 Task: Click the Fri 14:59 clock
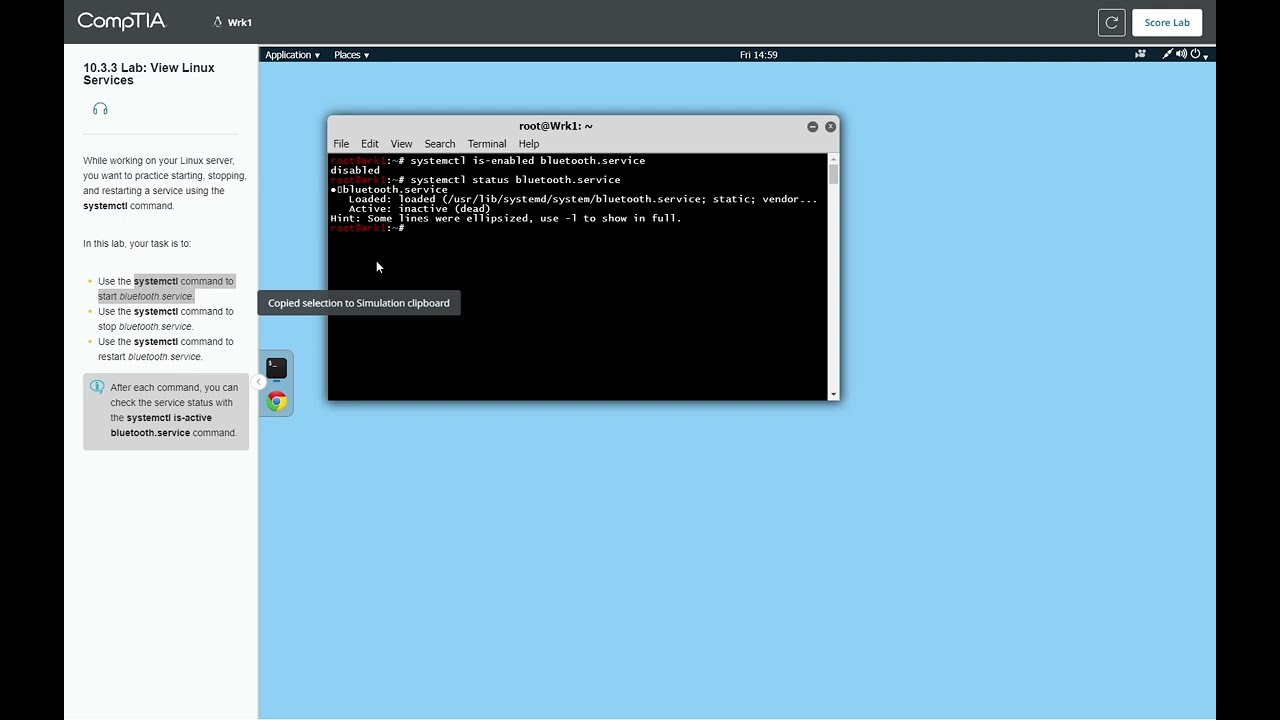758,55
